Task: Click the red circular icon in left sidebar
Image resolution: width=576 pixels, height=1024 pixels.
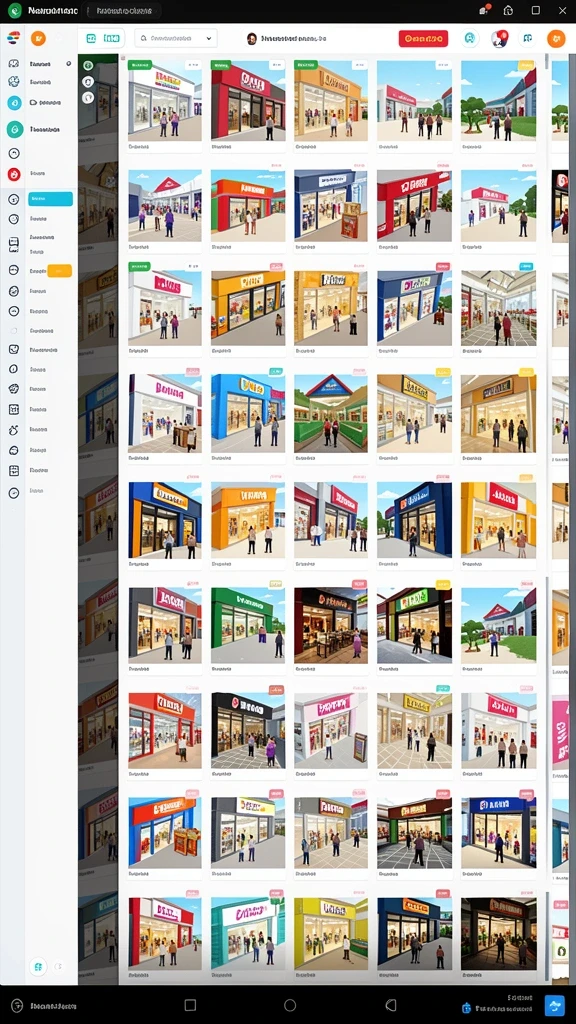Action: click(x=14, y=174)
